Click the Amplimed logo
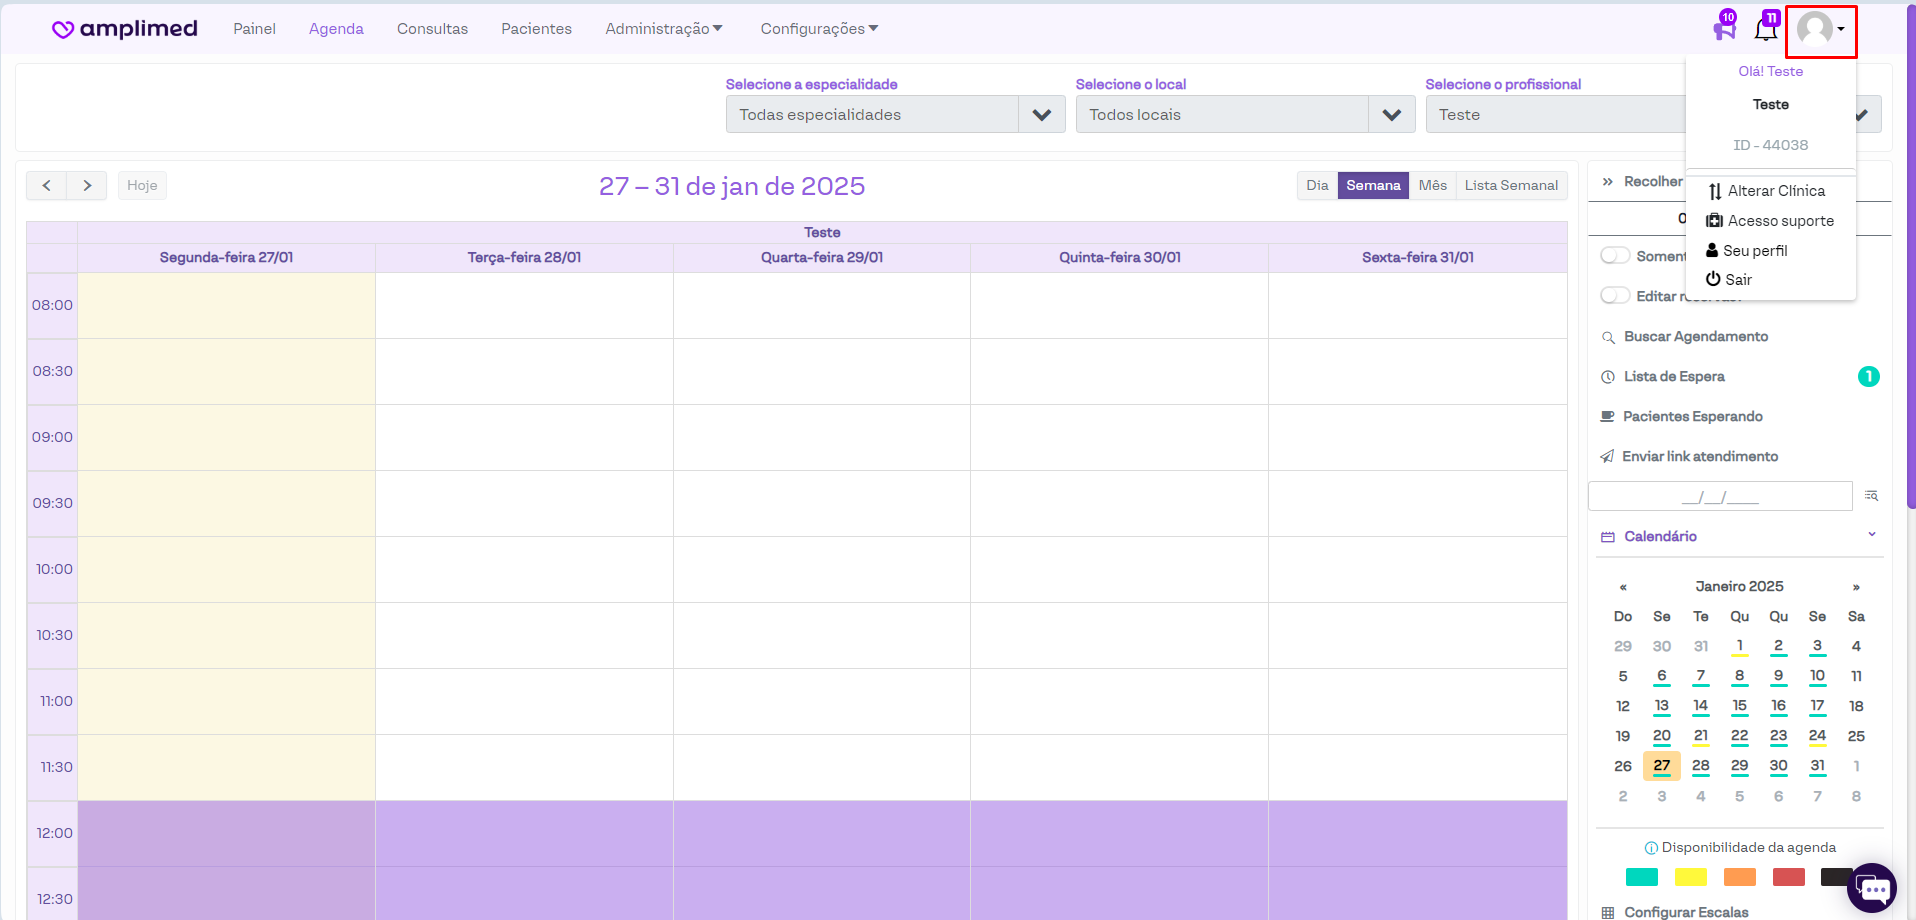Screen dimensions: 1916x920 coord(125,29)
